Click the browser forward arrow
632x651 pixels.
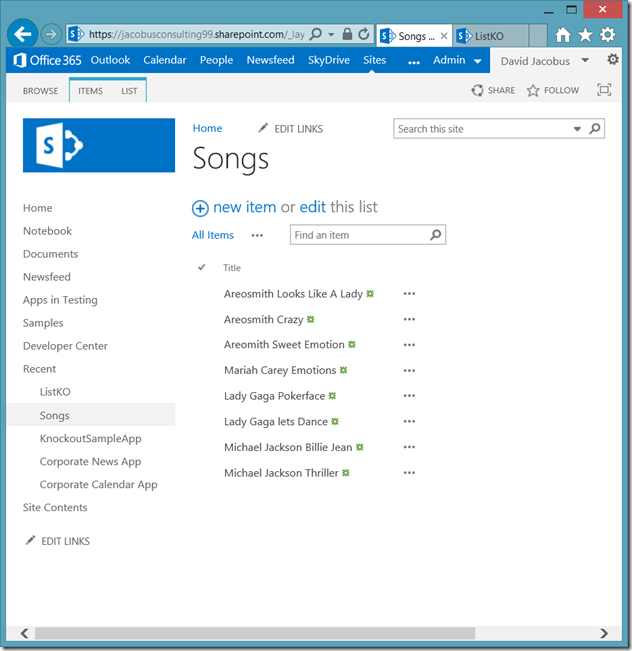pos(51,34)
